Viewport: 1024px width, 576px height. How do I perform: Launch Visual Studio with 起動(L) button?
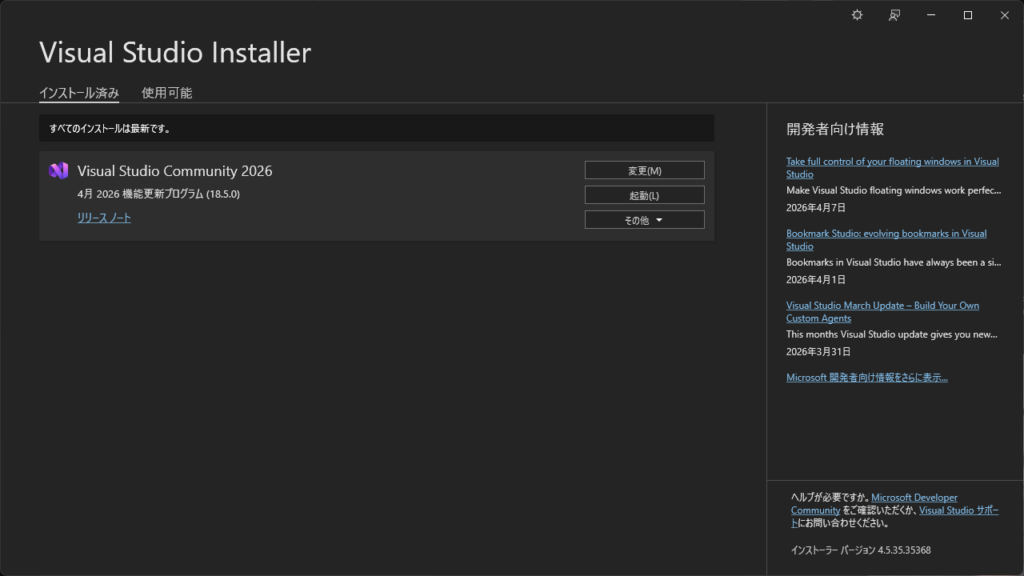(x=644, y=195)
